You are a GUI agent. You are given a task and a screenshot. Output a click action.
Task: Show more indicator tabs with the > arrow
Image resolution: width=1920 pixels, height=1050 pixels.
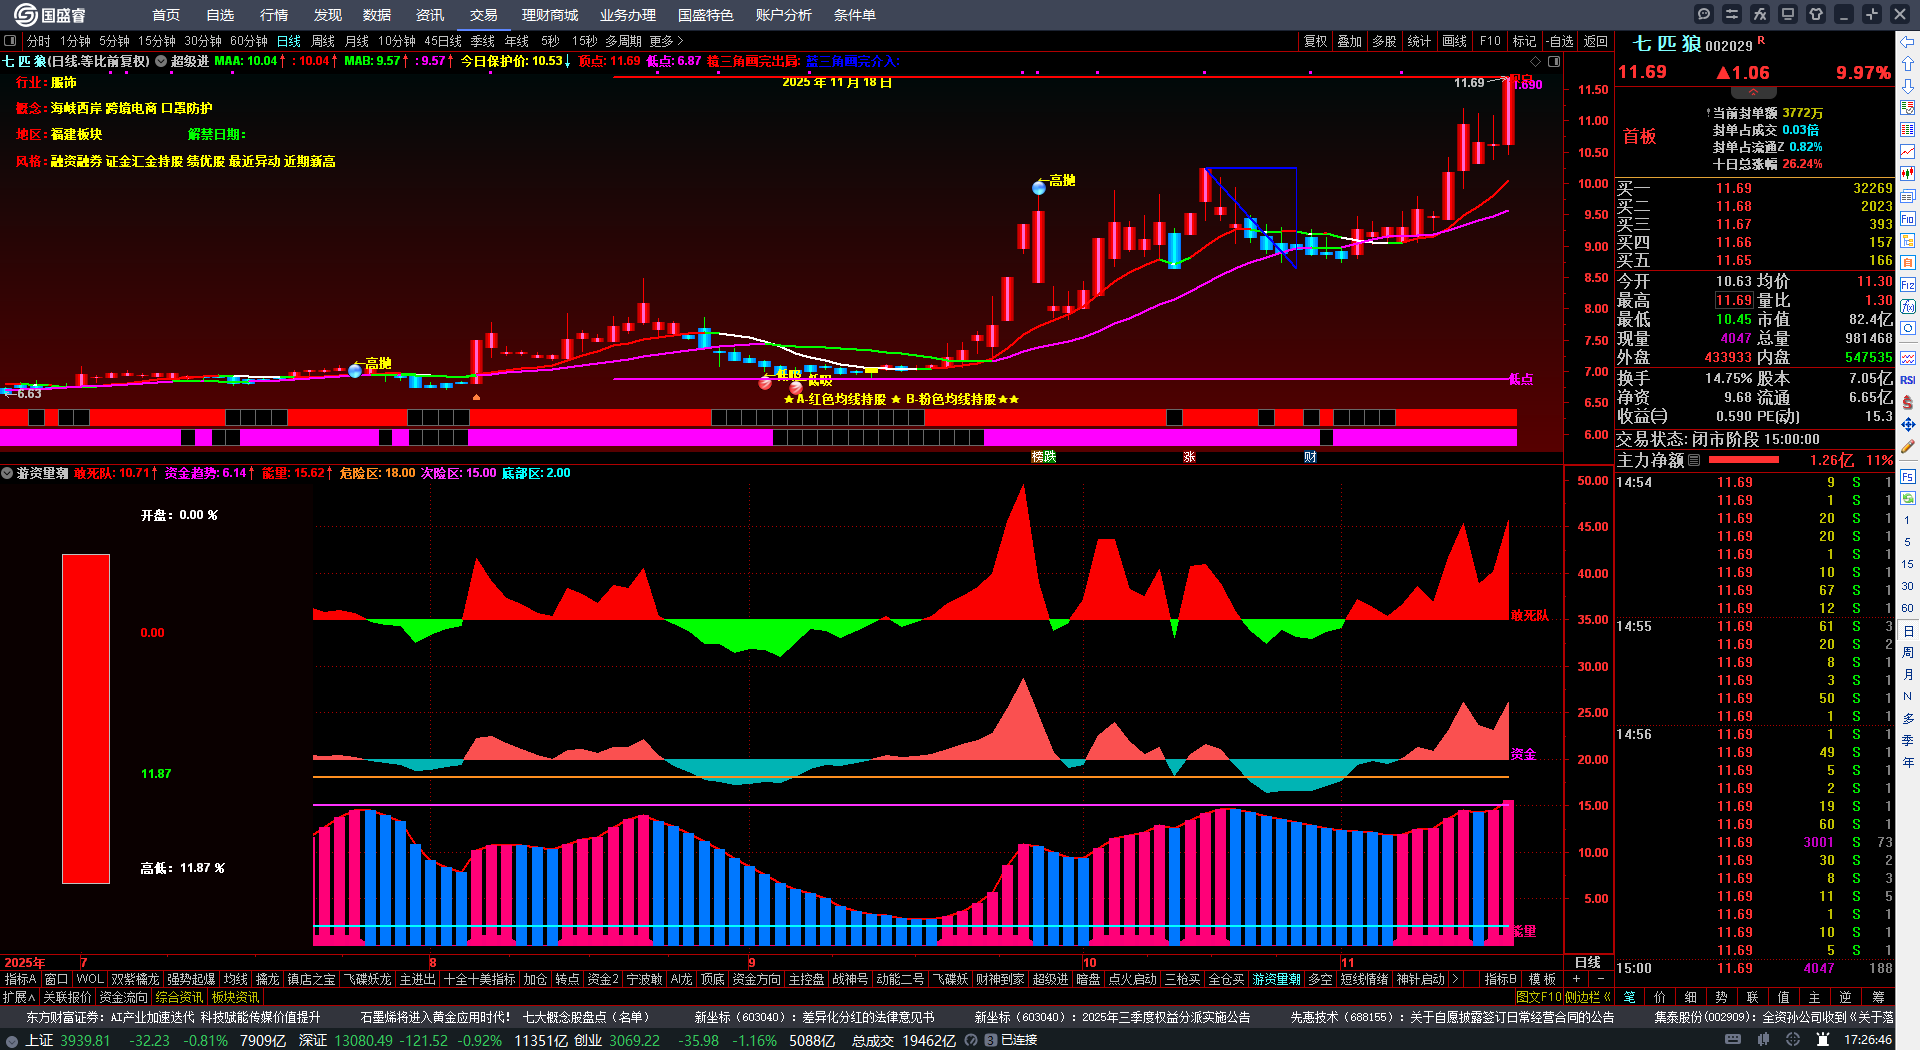point(1455,979)
